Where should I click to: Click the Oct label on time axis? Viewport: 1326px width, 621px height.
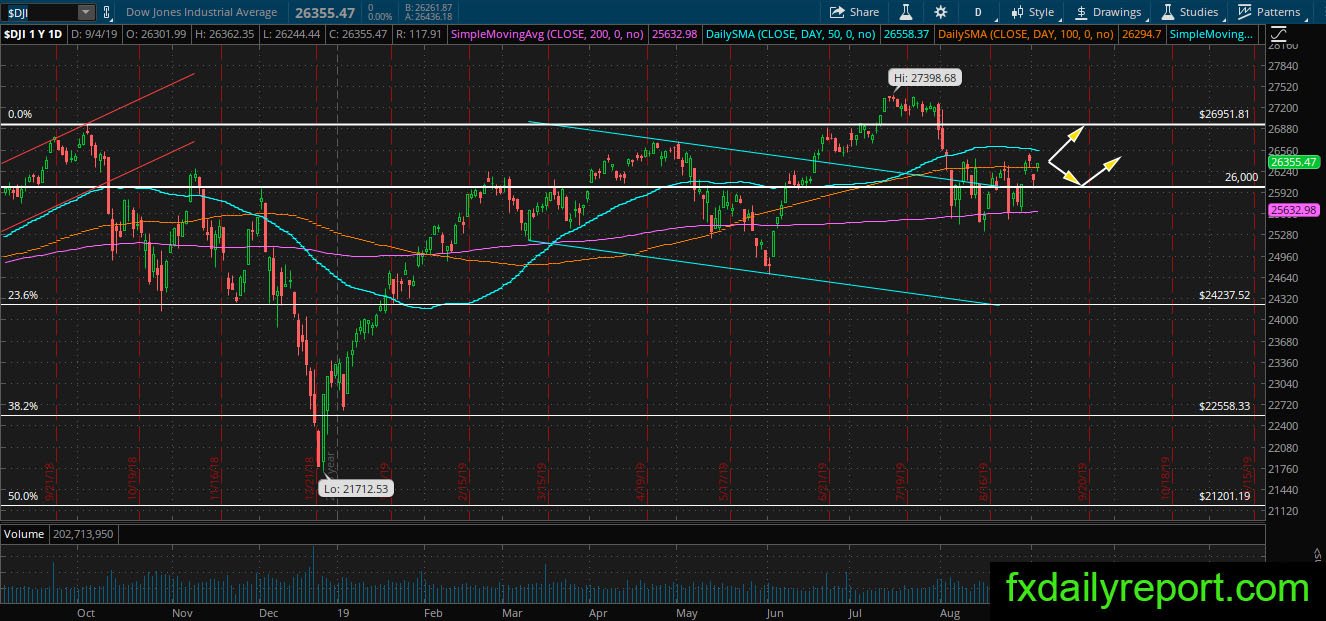point(86,612)
